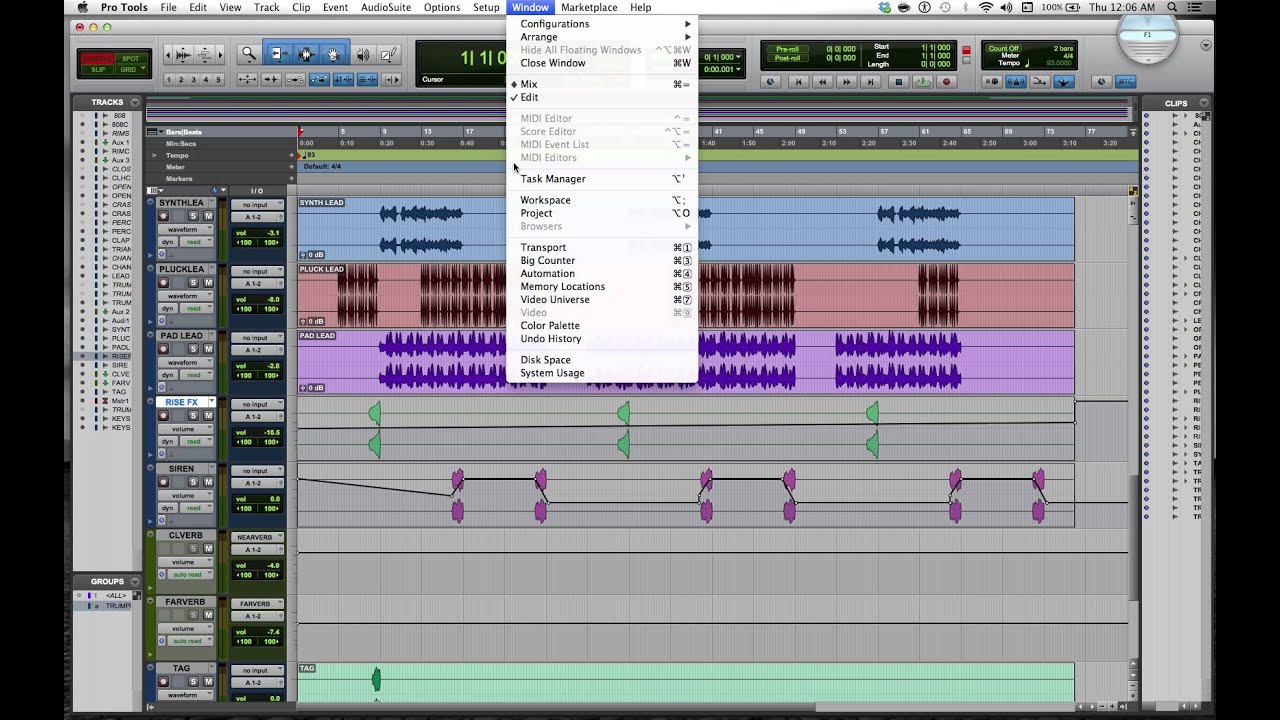Screen dimensions: 1280x720
Task: Enable Spot edit mode
Action: click(x=130, y=58)
